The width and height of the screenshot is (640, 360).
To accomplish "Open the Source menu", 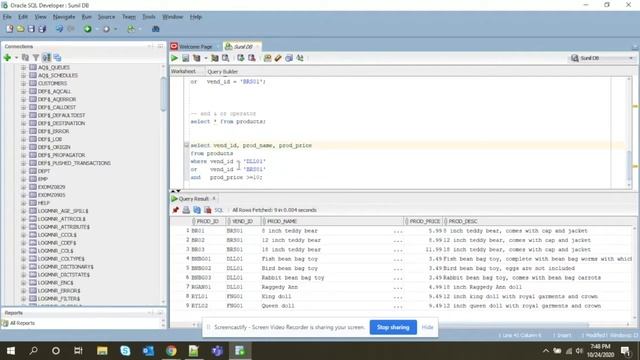I will click(x=106, y=17).
